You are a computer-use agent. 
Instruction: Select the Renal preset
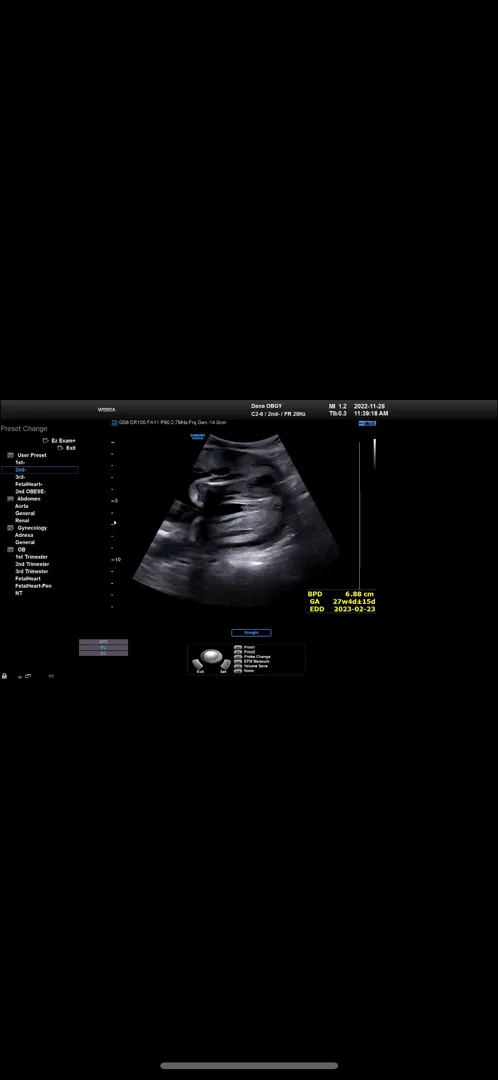coord(22,521)
